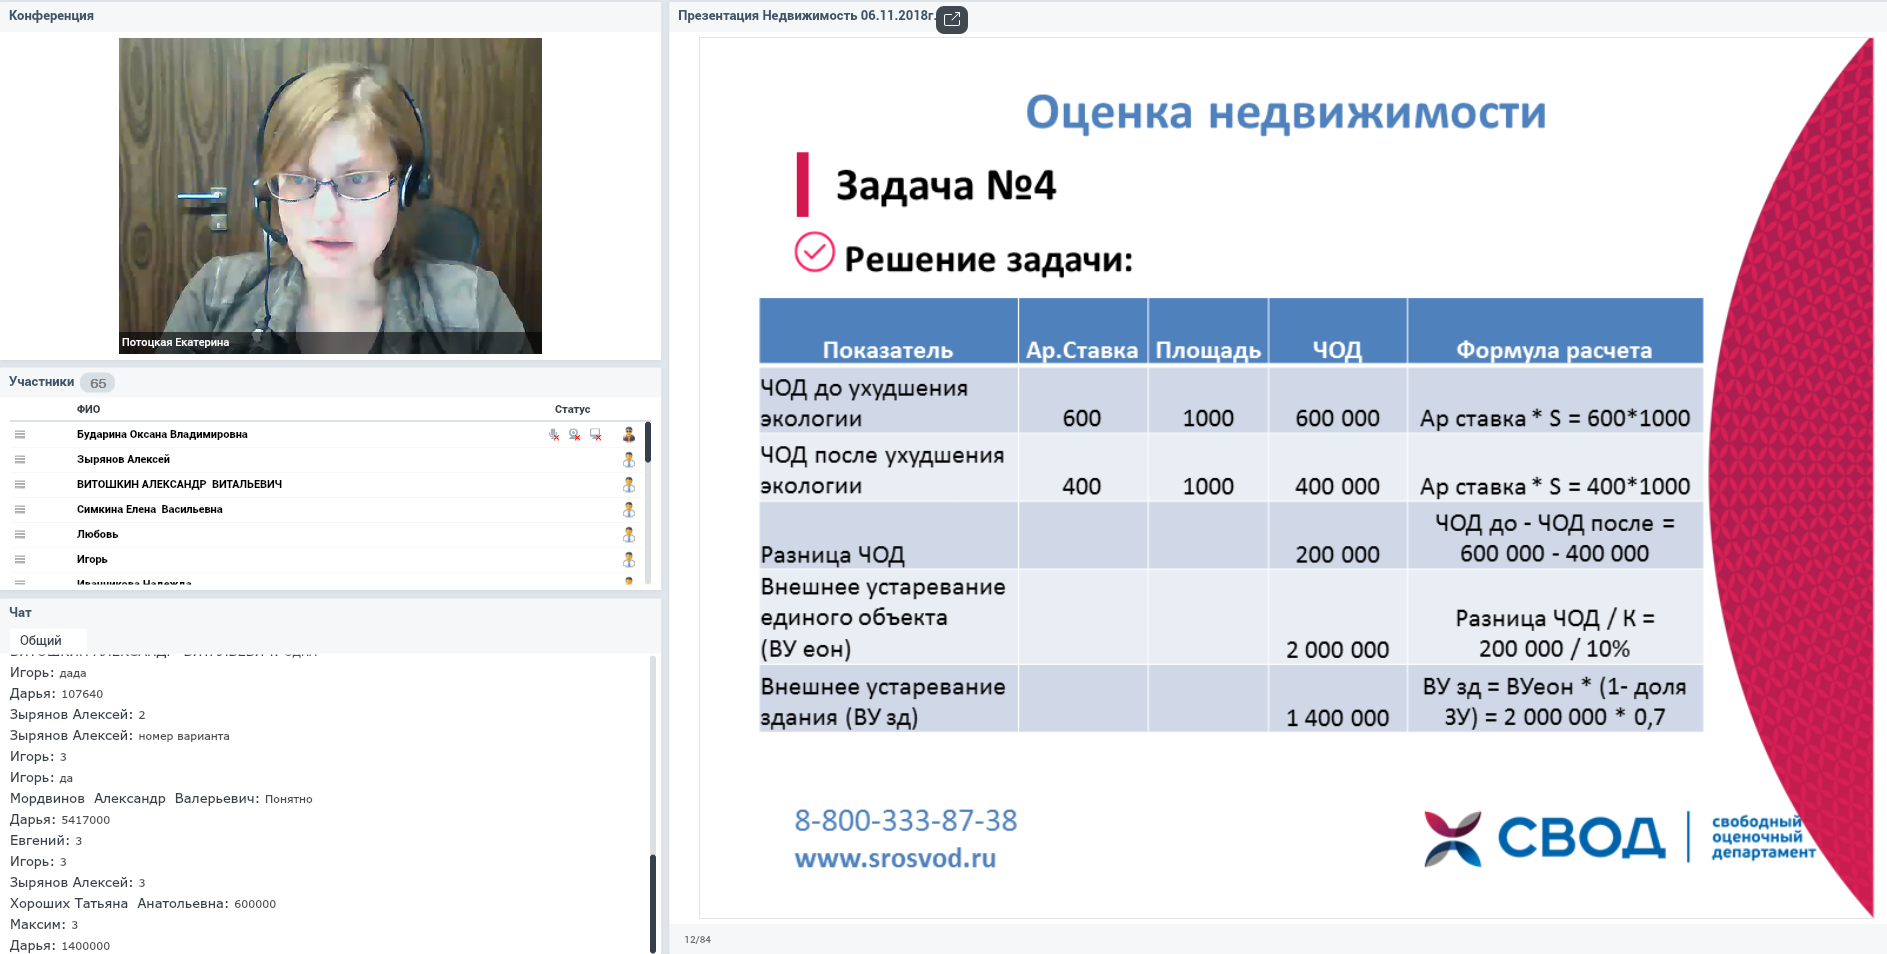Screen dimensions: 1887x954
Task: Select participant ВИТОШКИН АЛЕКСАНДР ВИТАЛЬЕВИЧ
Action: (179, 484)
